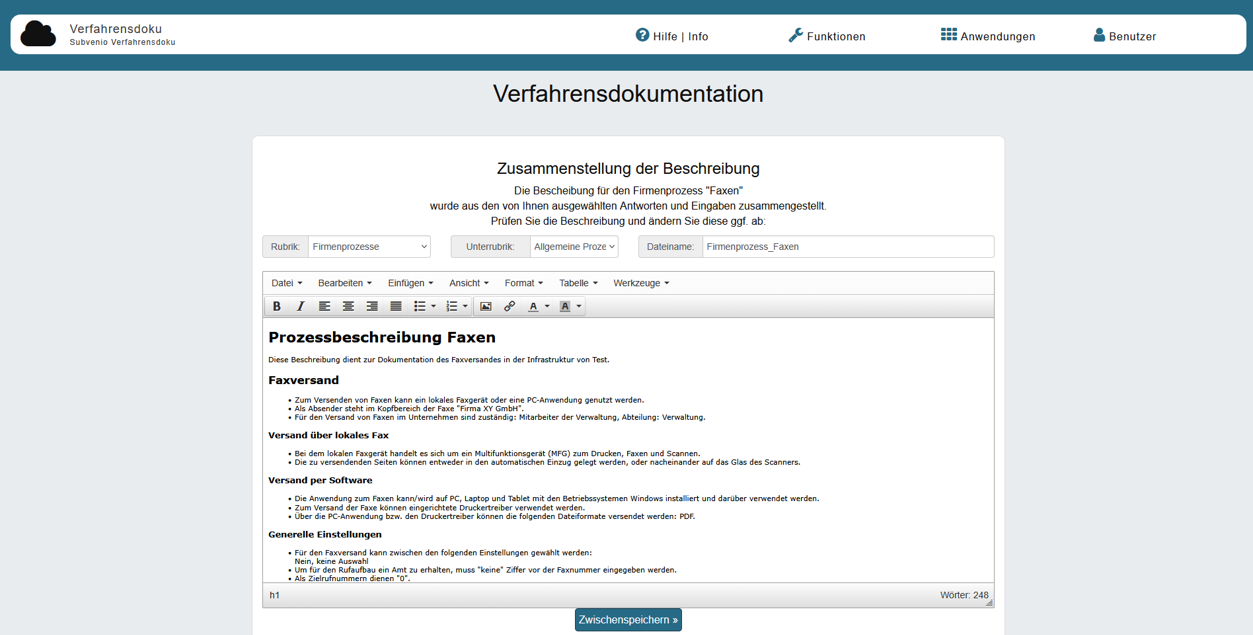Click the 'Prozessbeschreibung Faxen' heading
1253x635 pixels.
click(x=382, y=338)
